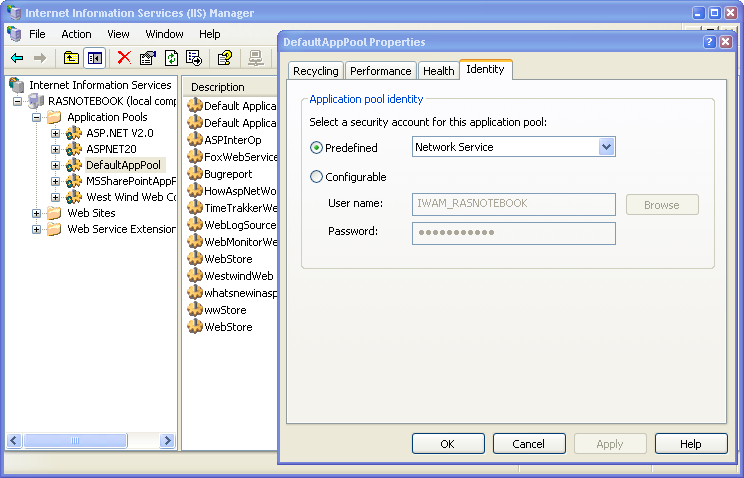Toggle the Show/Hide console tree icon
The width and height of the screenshot is (744, 478).
94,58
